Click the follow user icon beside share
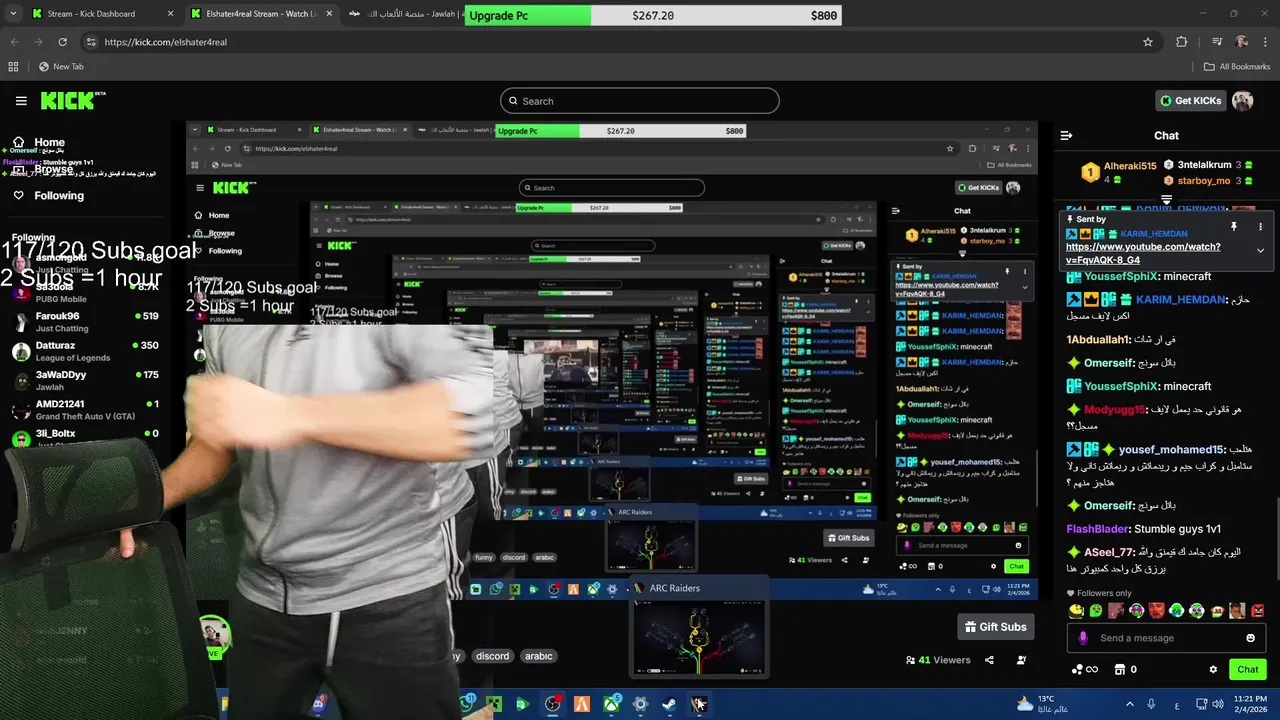Viewport: 1280px width, 720px height. coord(1021,660)
